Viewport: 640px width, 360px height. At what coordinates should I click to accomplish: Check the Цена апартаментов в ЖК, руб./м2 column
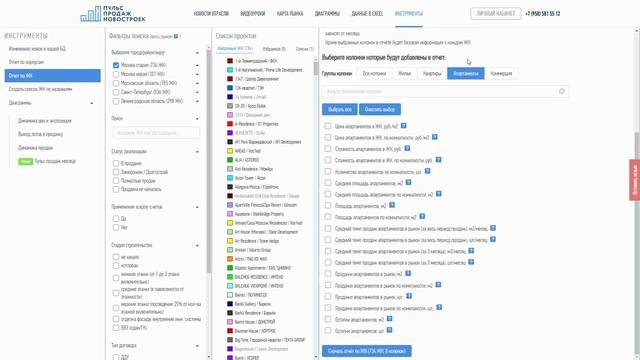[328, 126]
